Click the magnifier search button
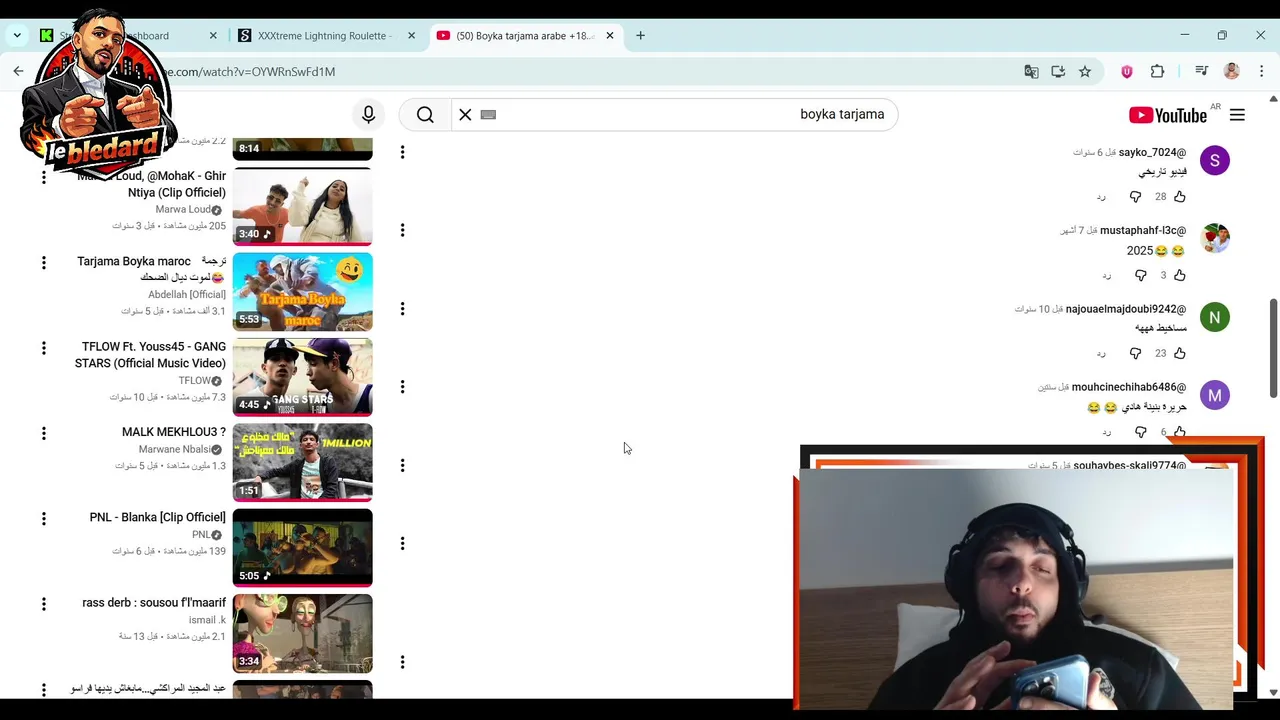The image size is (1280, 720). [x=425, y=115]
